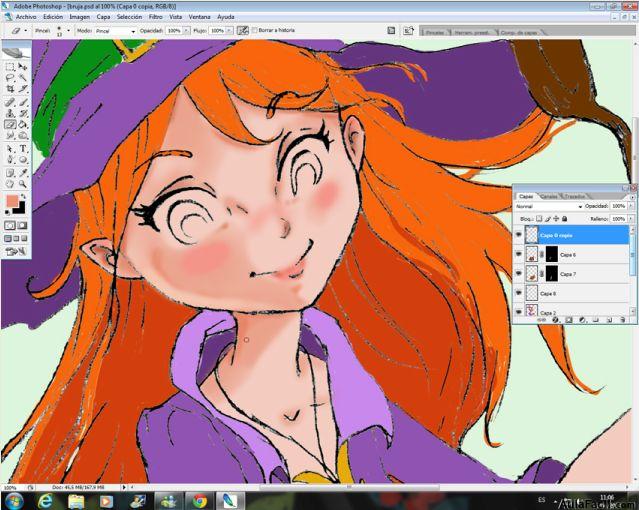Screen dimensions: 639x510
Task: Open Flujo slider arrow in options bar
Action: [229, 31]
